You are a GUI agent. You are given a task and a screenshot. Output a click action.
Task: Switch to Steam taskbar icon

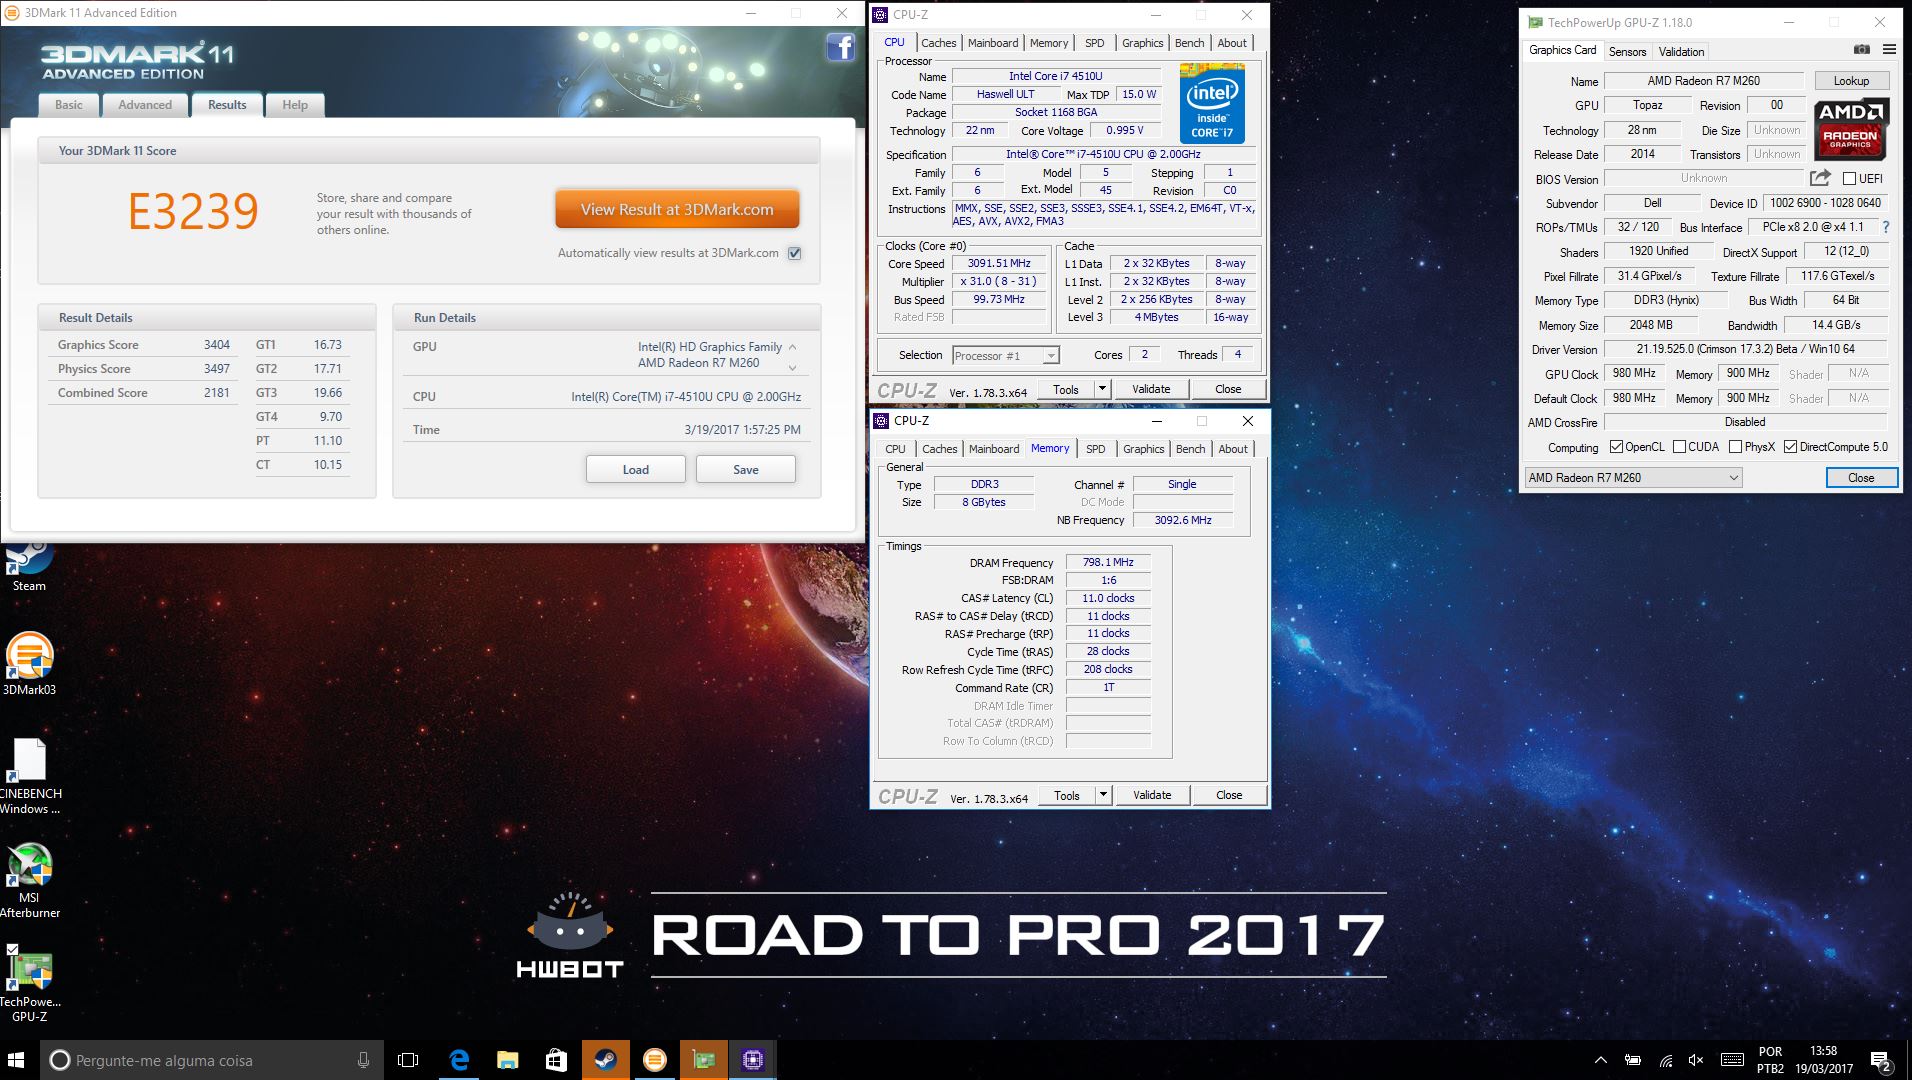pos(605,1060)
